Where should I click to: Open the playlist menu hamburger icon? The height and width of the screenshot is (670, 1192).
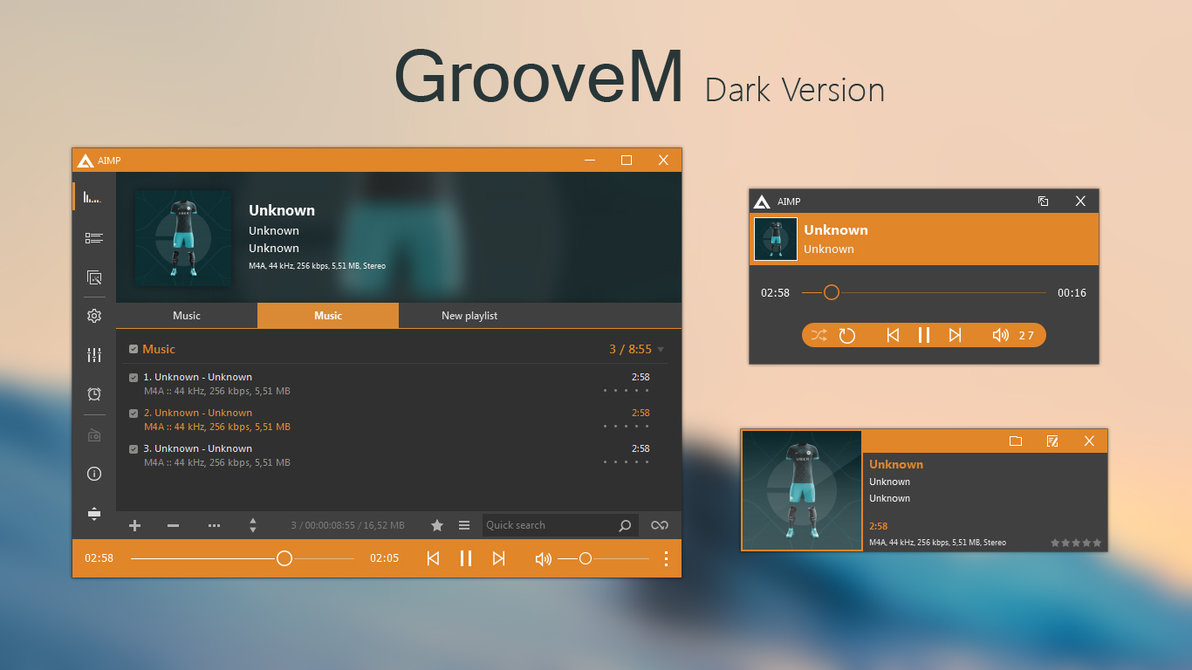(x=464, y=526)
